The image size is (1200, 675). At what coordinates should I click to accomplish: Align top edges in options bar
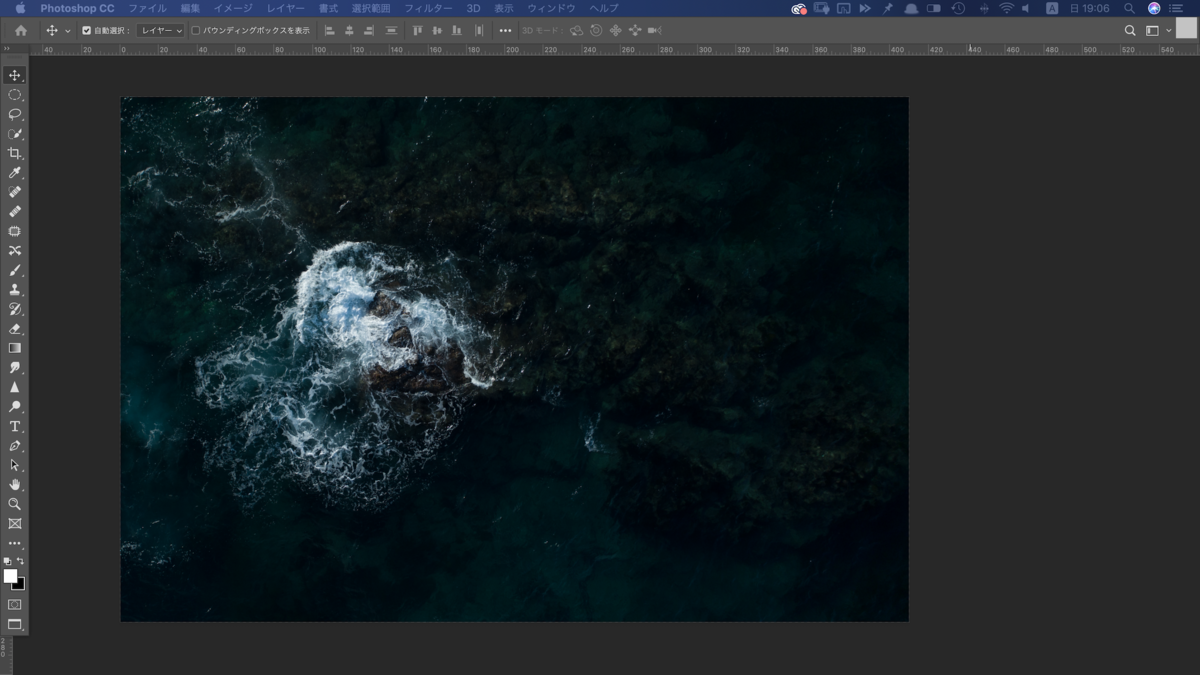(x=418, y=31)
